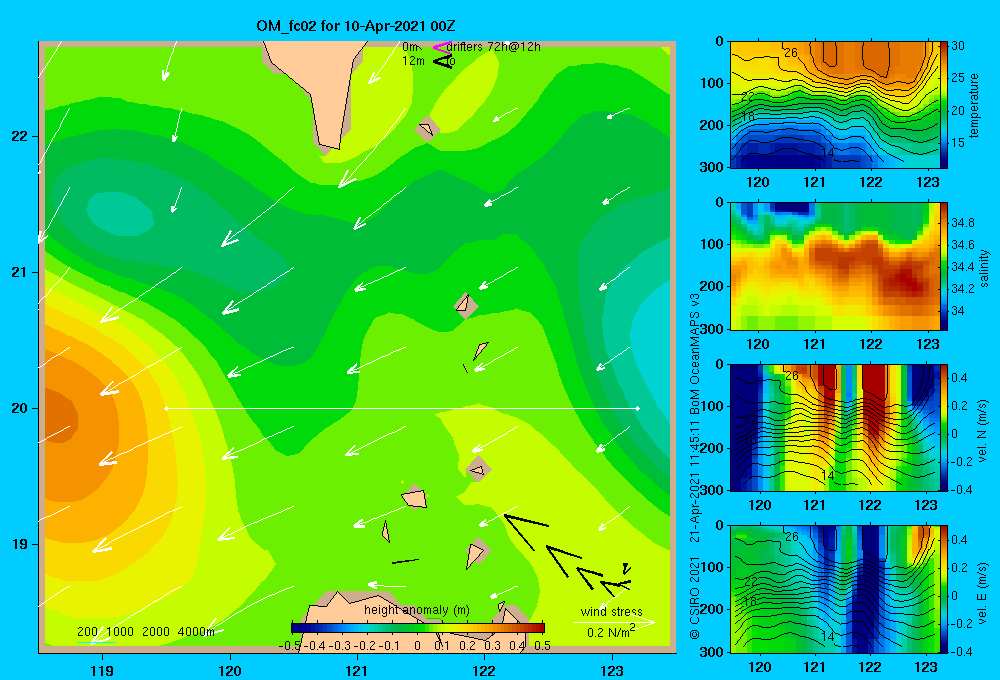The image size is (1000, 680).
Task: Click the salinity panel color scale bar
Action: pyautogui.click(x=944, y=267)
